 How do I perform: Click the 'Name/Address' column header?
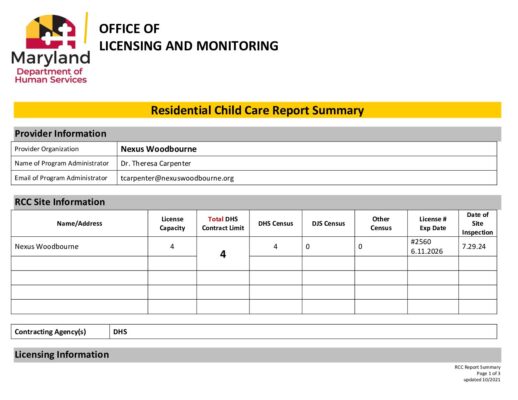(79, 223)
